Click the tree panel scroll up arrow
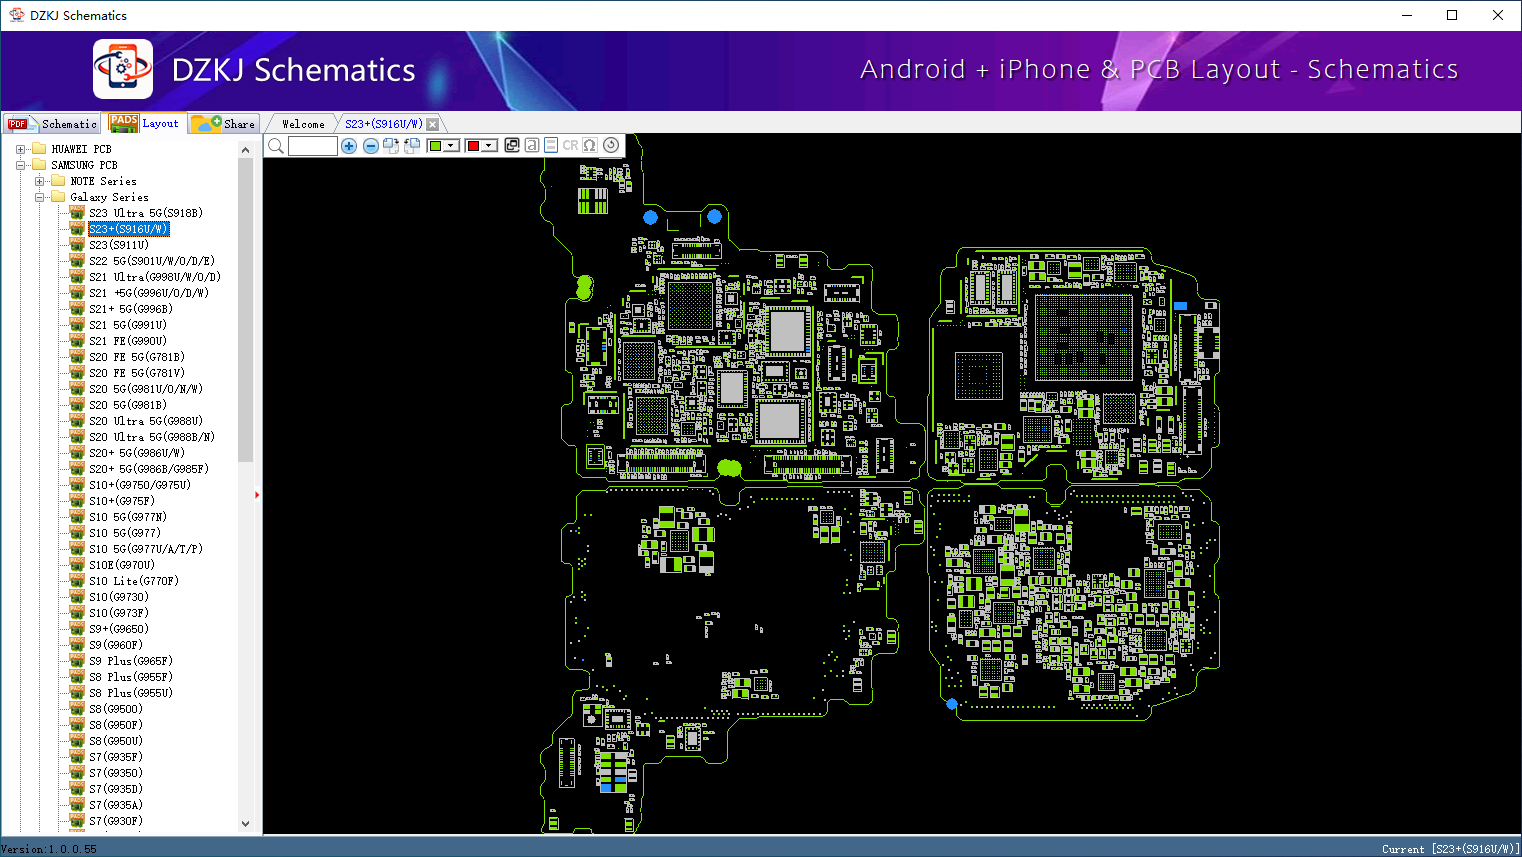 click(246, 150)
